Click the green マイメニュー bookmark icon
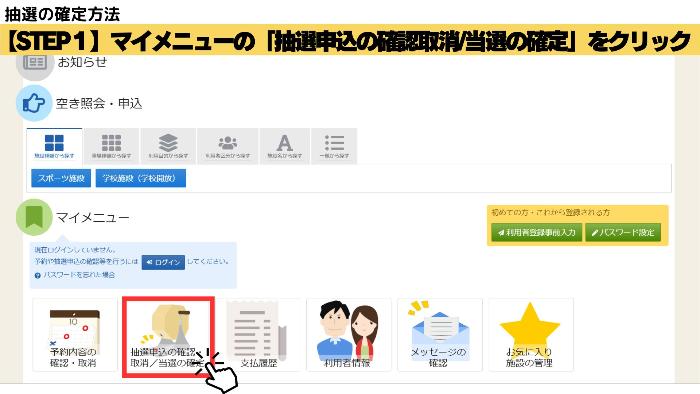The height and width of the screenshot is (394, 700). coord(34,217)
